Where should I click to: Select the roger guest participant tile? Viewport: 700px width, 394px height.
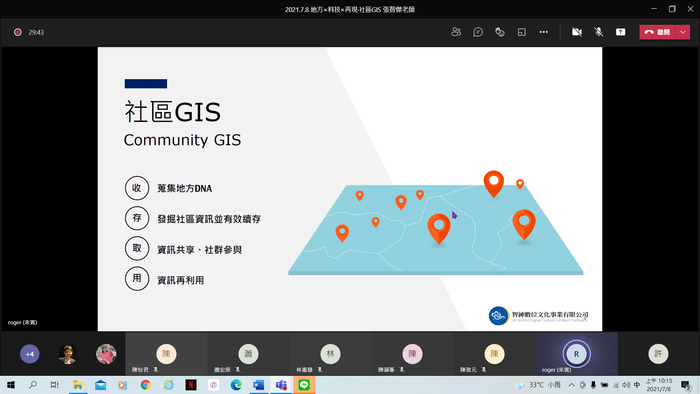tap(576, 354)
